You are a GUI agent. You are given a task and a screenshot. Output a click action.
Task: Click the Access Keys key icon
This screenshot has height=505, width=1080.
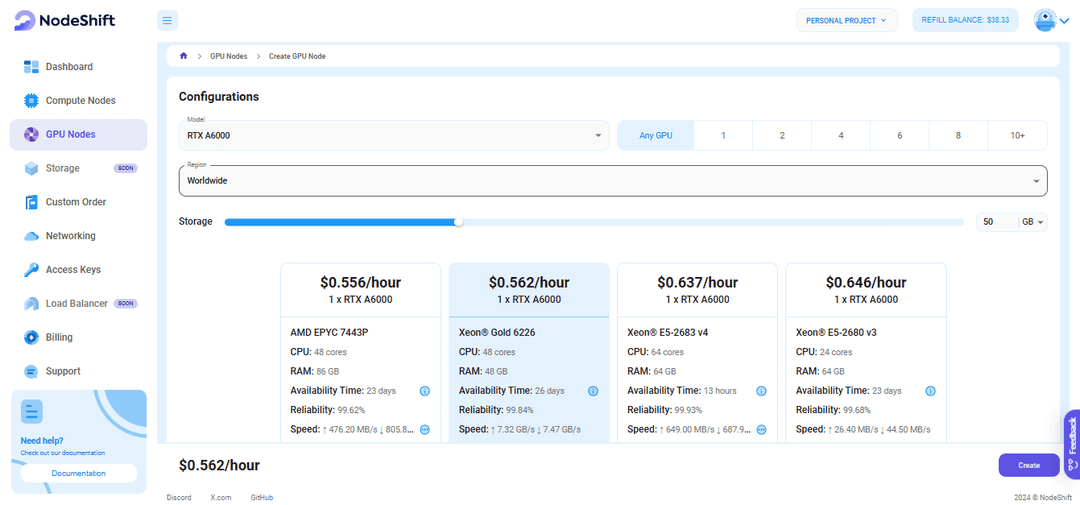click(31, 269)
